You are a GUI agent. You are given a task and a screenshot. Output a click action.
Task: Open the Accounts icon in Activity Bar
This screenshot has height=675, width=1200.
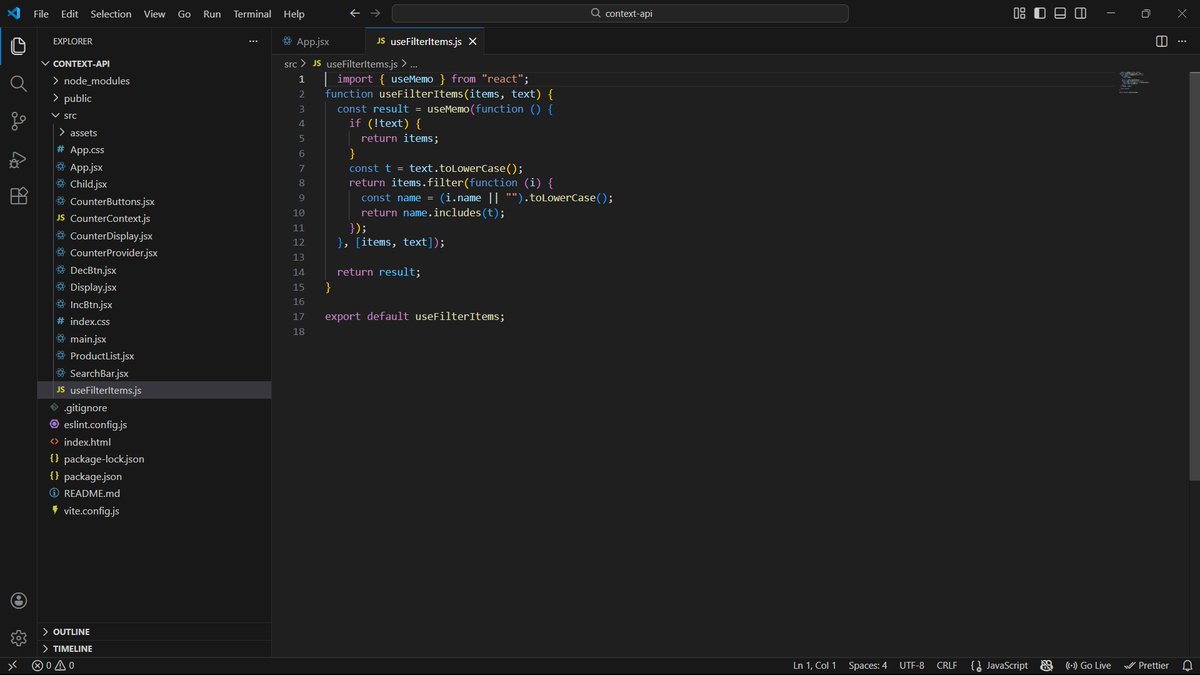(x=18, y=601)
